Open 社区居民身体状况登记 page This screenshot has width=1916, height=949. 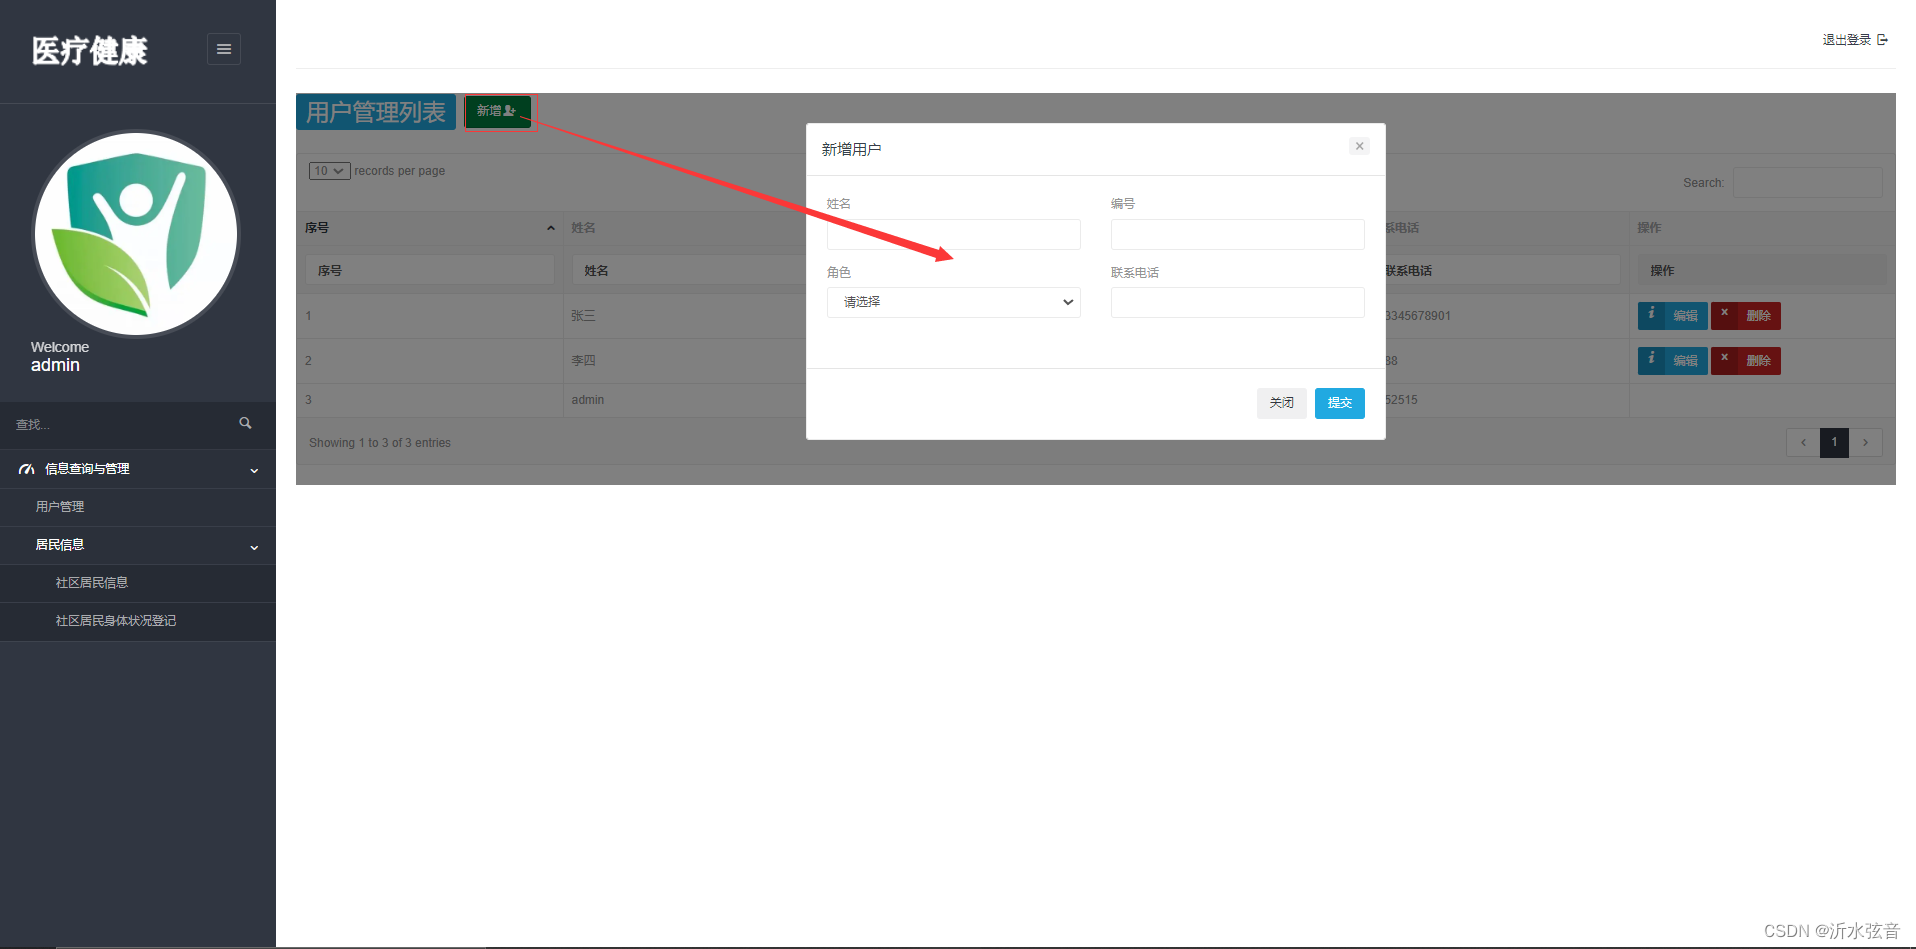coord(116,621)
